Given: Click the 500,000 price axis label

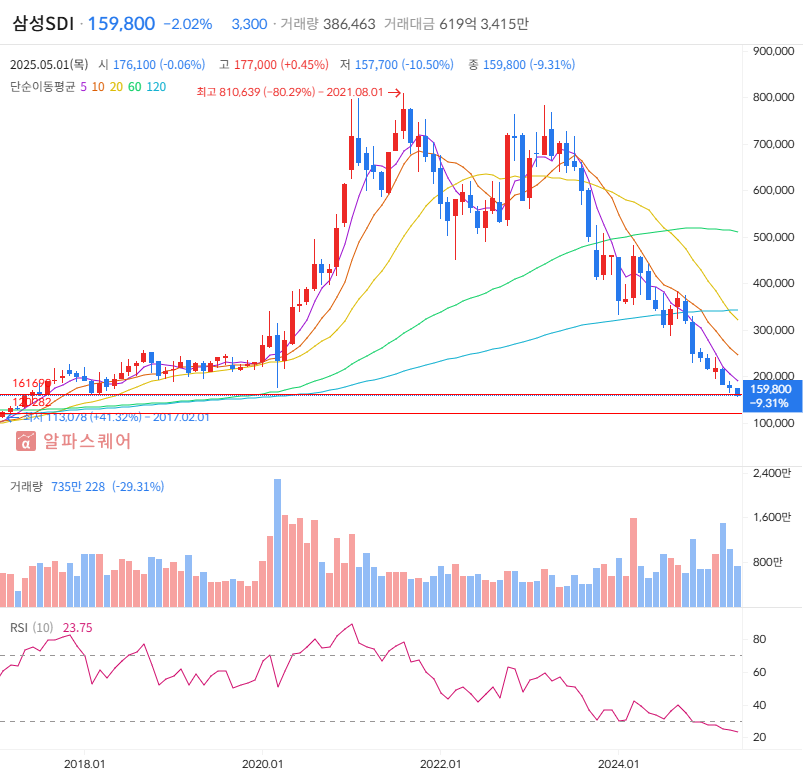Looking at the screenshot, I should tap(773, 237).
